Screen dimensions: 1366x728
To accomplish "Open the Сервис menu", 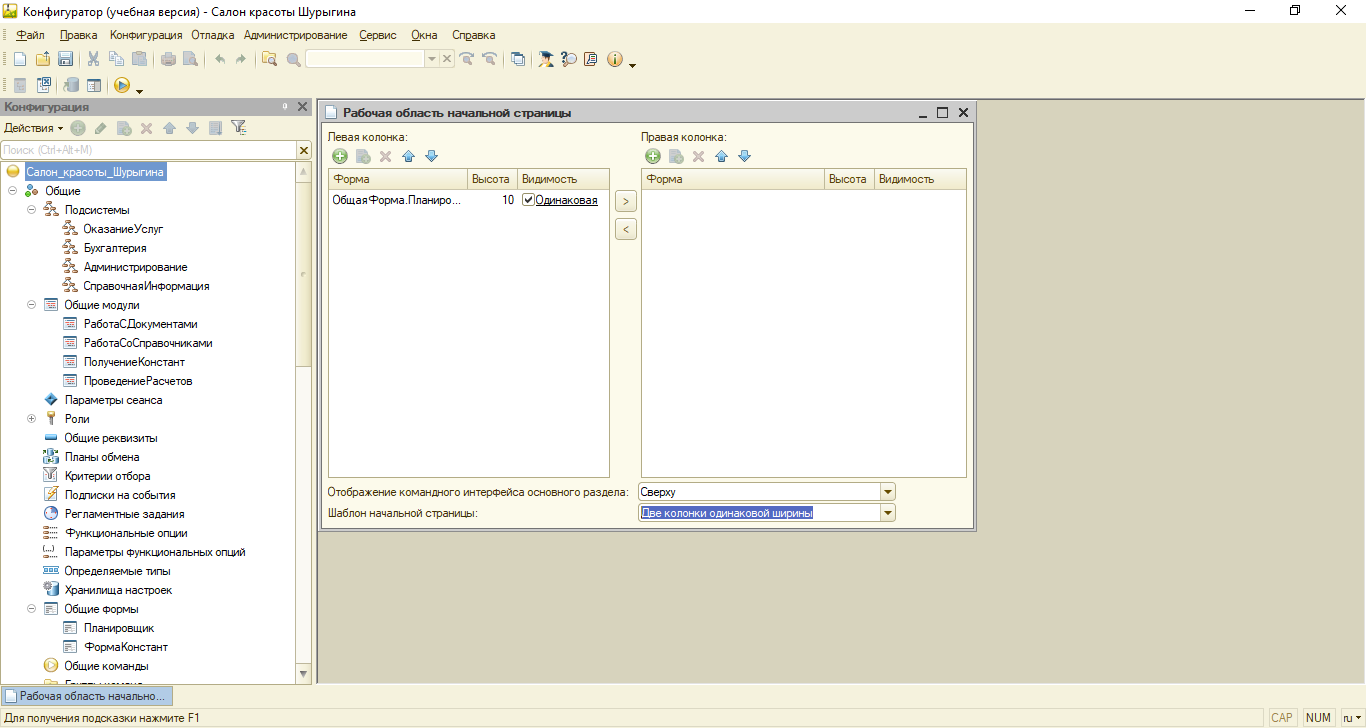I will [378, 35].
